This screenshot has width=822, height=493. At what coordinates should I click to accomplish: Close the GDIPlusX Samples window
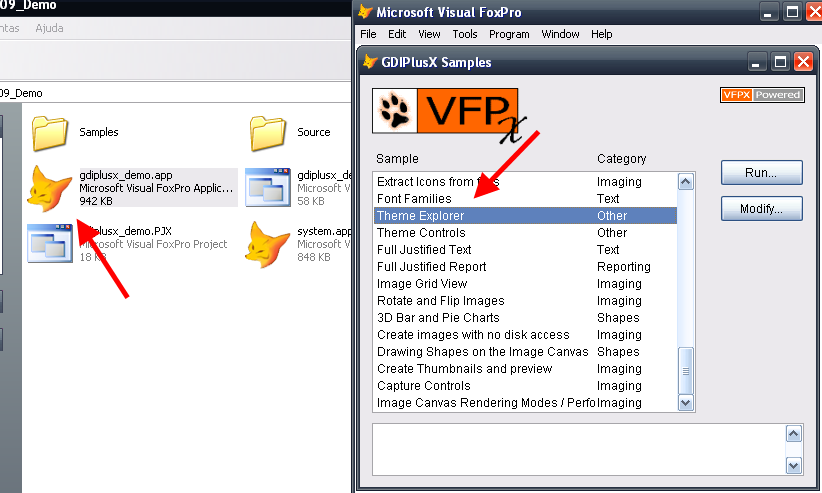(803, 62)
